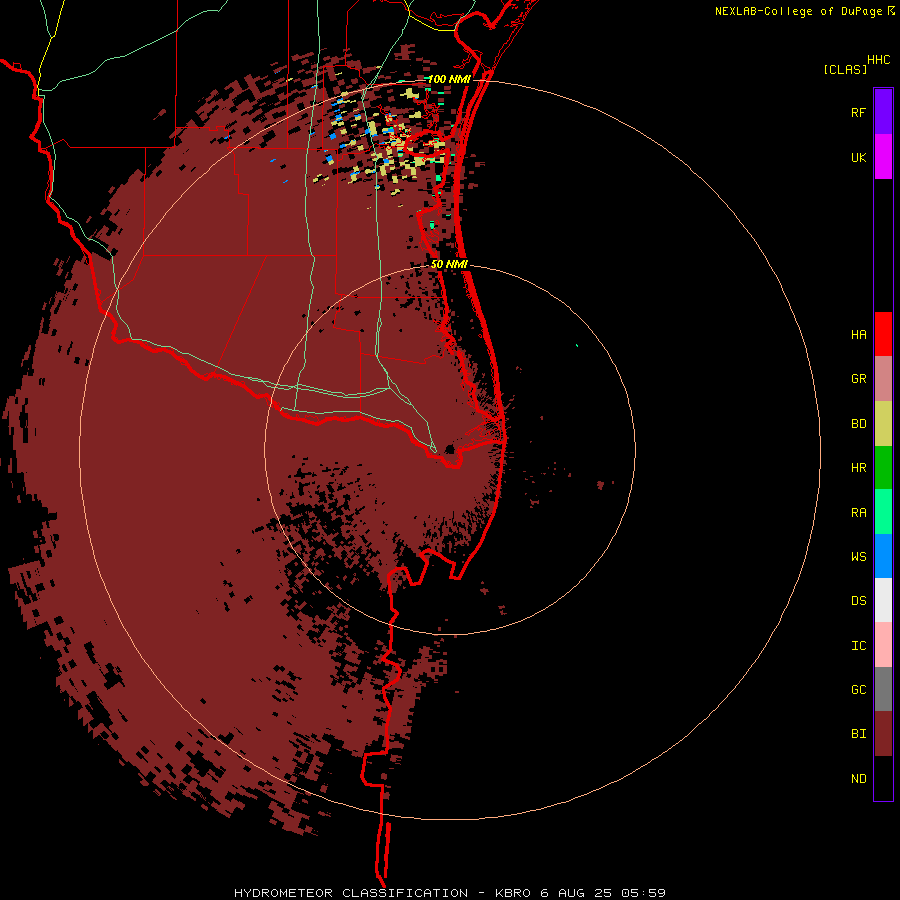Click the HYDROMETEOR CLASSIFICATION KBRO title text
The width and height of the screenshot is (900, 900).
click(x=449, y=893)
